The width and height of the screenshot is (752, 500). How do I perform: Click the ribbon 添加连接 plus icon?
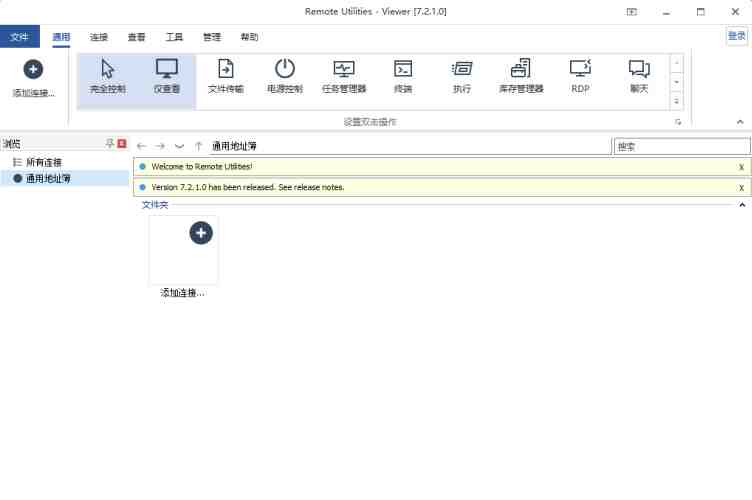(33, 70)
